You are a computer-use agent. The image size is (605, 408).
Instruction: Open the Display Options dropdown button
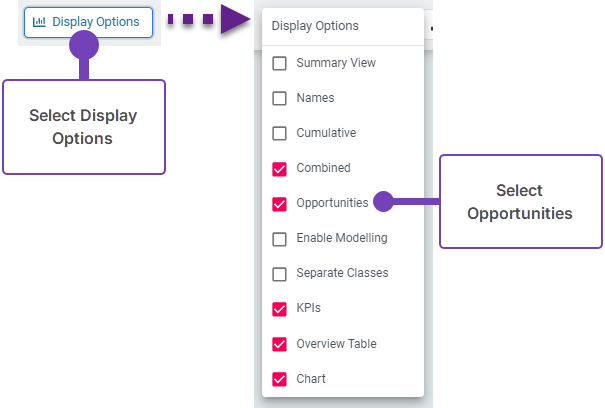[x=88, y=22]
